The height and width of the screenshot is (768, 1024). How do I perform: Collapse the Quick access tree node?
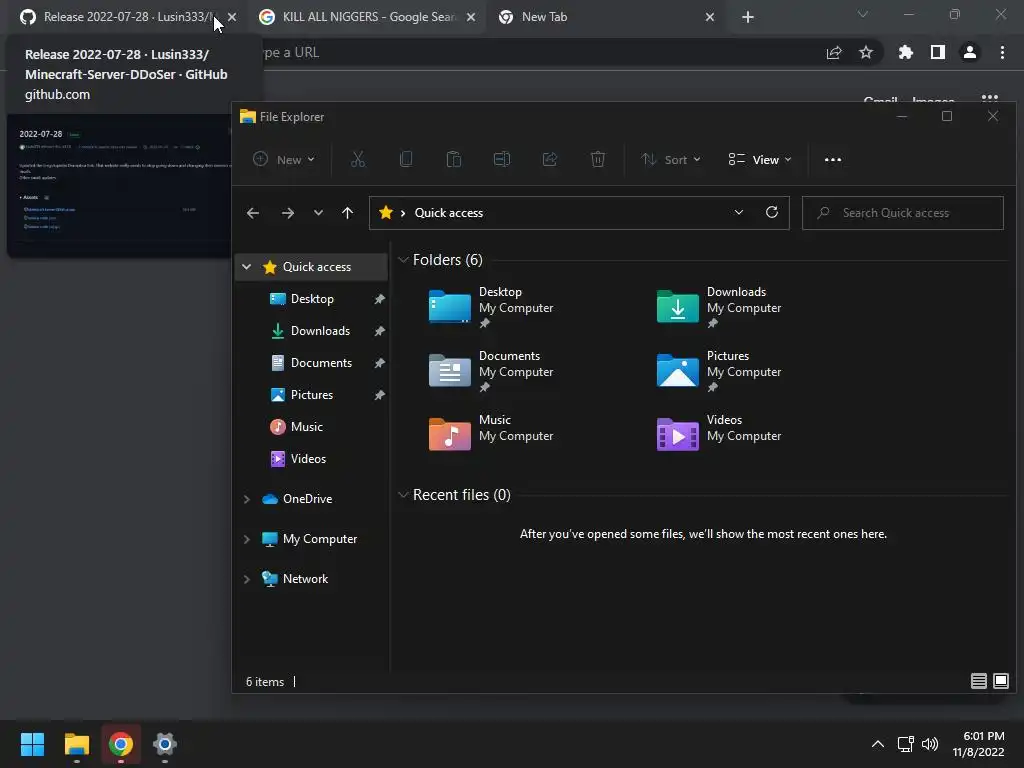pyautogui.click(x=246, y=266)
